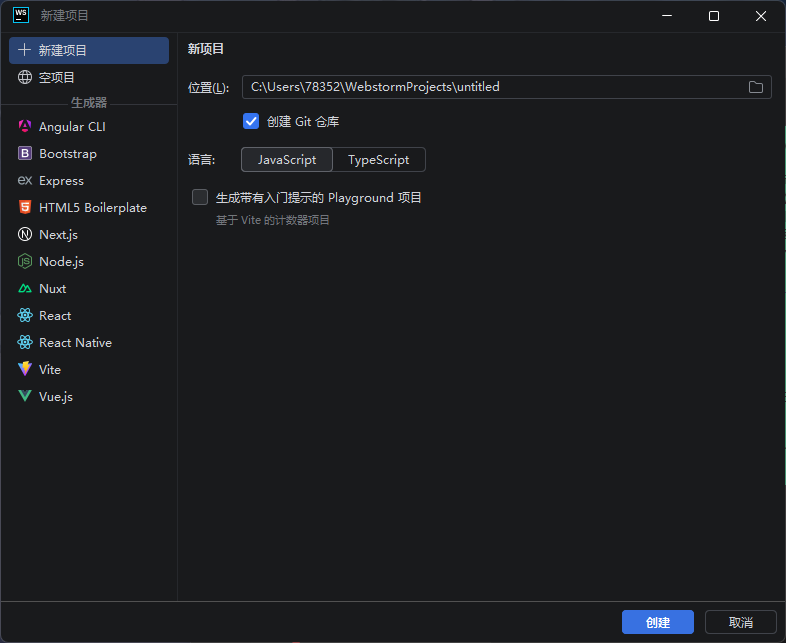Viewport: 786px width, 643px height.
Task: Select the 新建项目 sidebar entry
Action: pyautogui.click(x=89, y=50)
